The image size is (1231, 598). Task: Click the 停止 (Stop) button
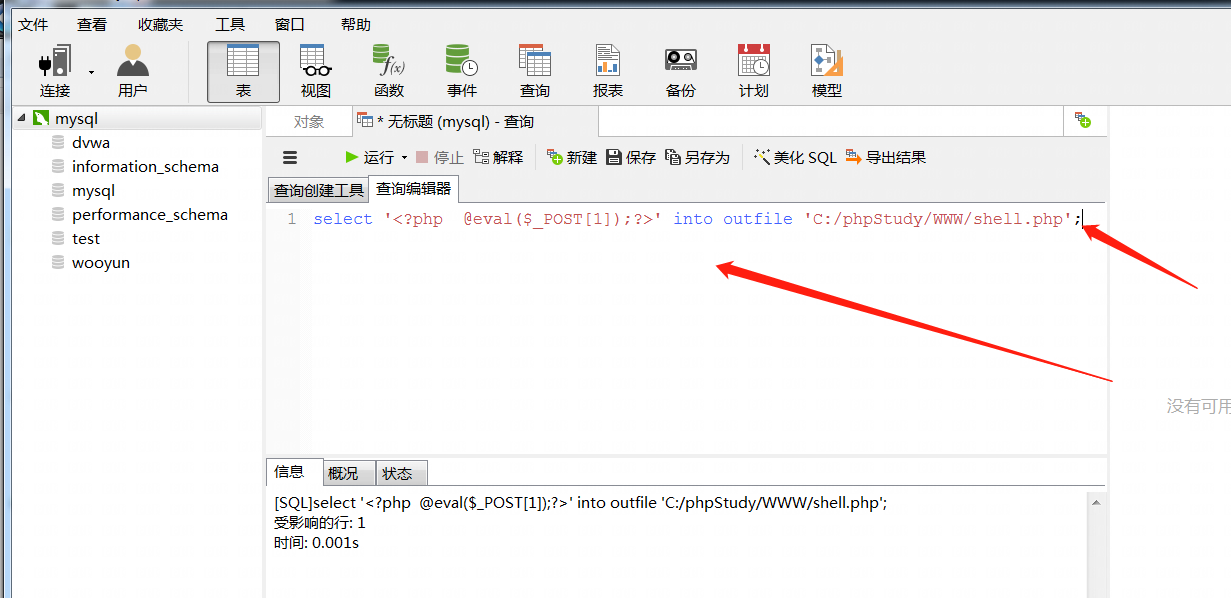click(x=439, y=157)
